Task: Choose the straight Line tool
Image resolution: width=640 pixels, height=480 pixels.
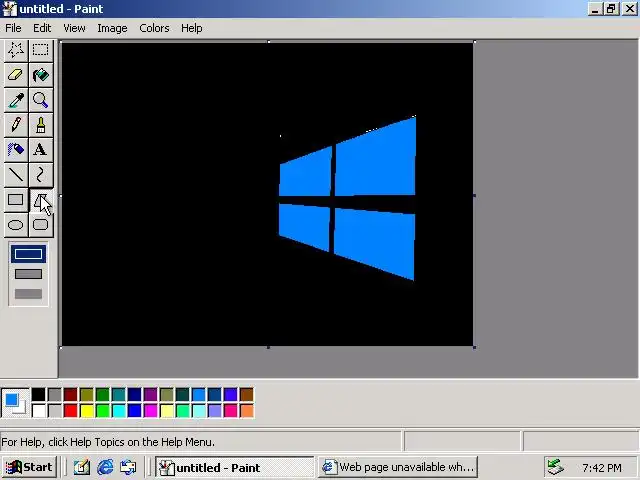Action: (x=16, y=175)
